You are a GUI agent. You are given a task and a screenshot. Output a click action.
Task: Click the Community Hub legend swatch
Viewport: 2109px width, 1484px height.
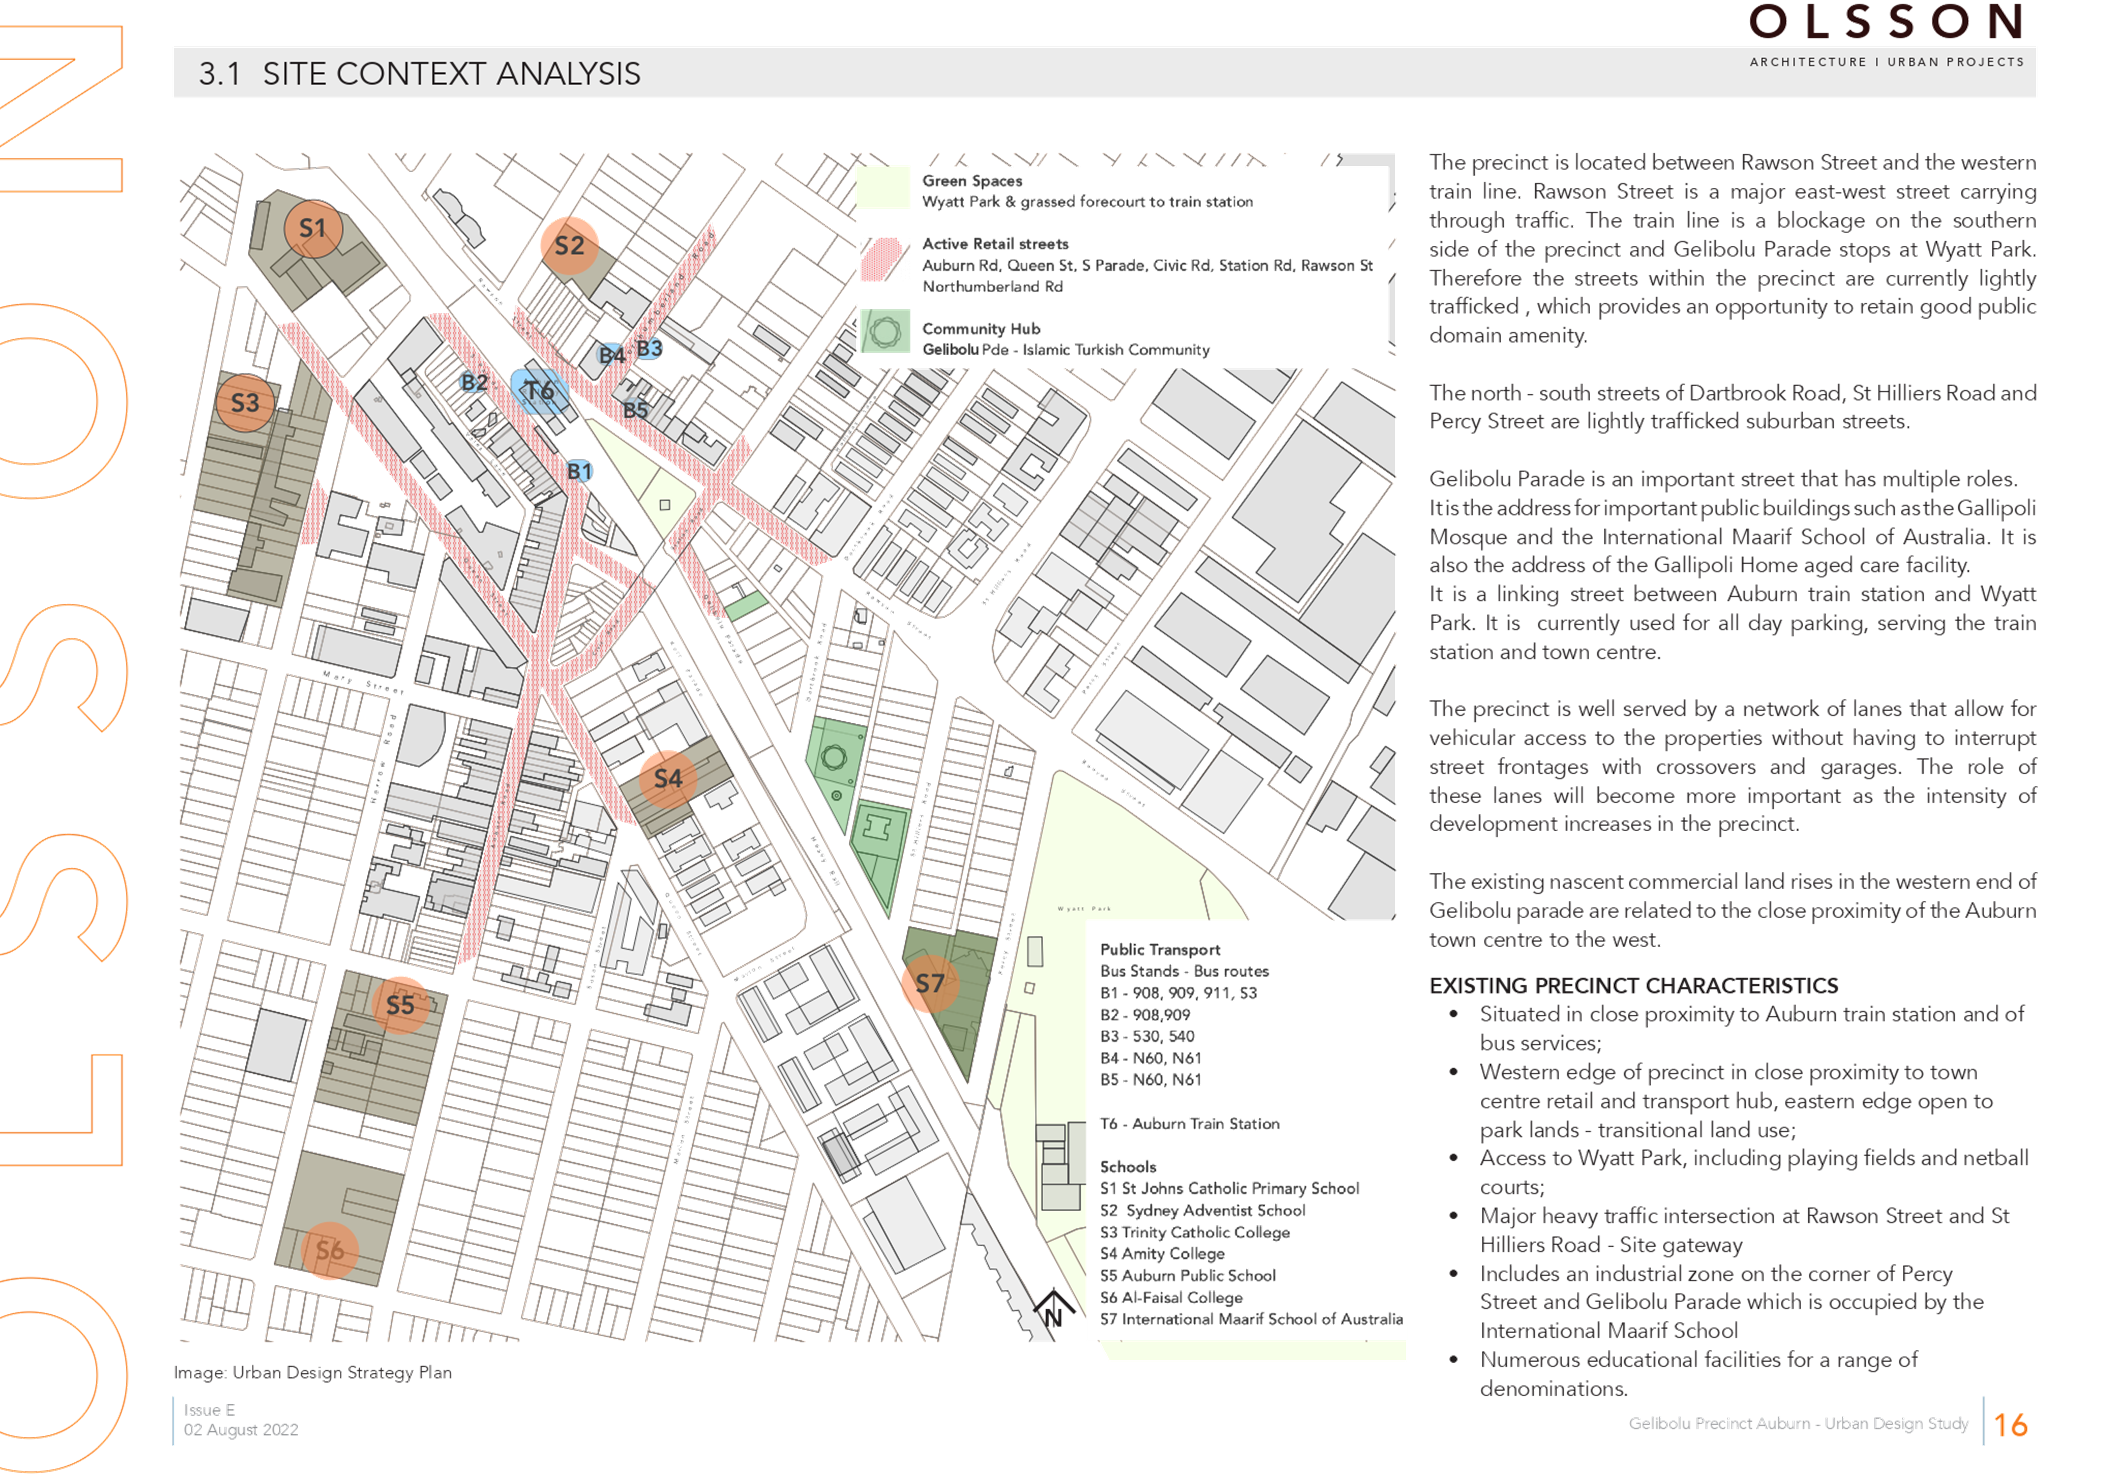coord(885,332)
